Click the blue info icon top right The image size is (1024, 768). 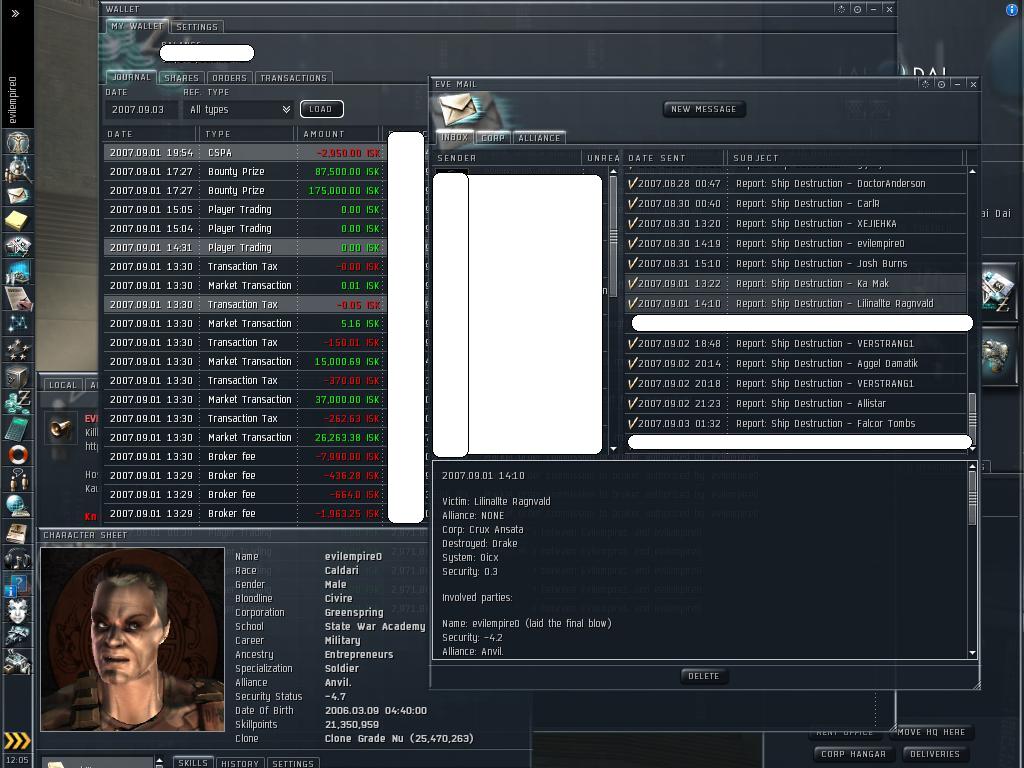coord(1012,10)
